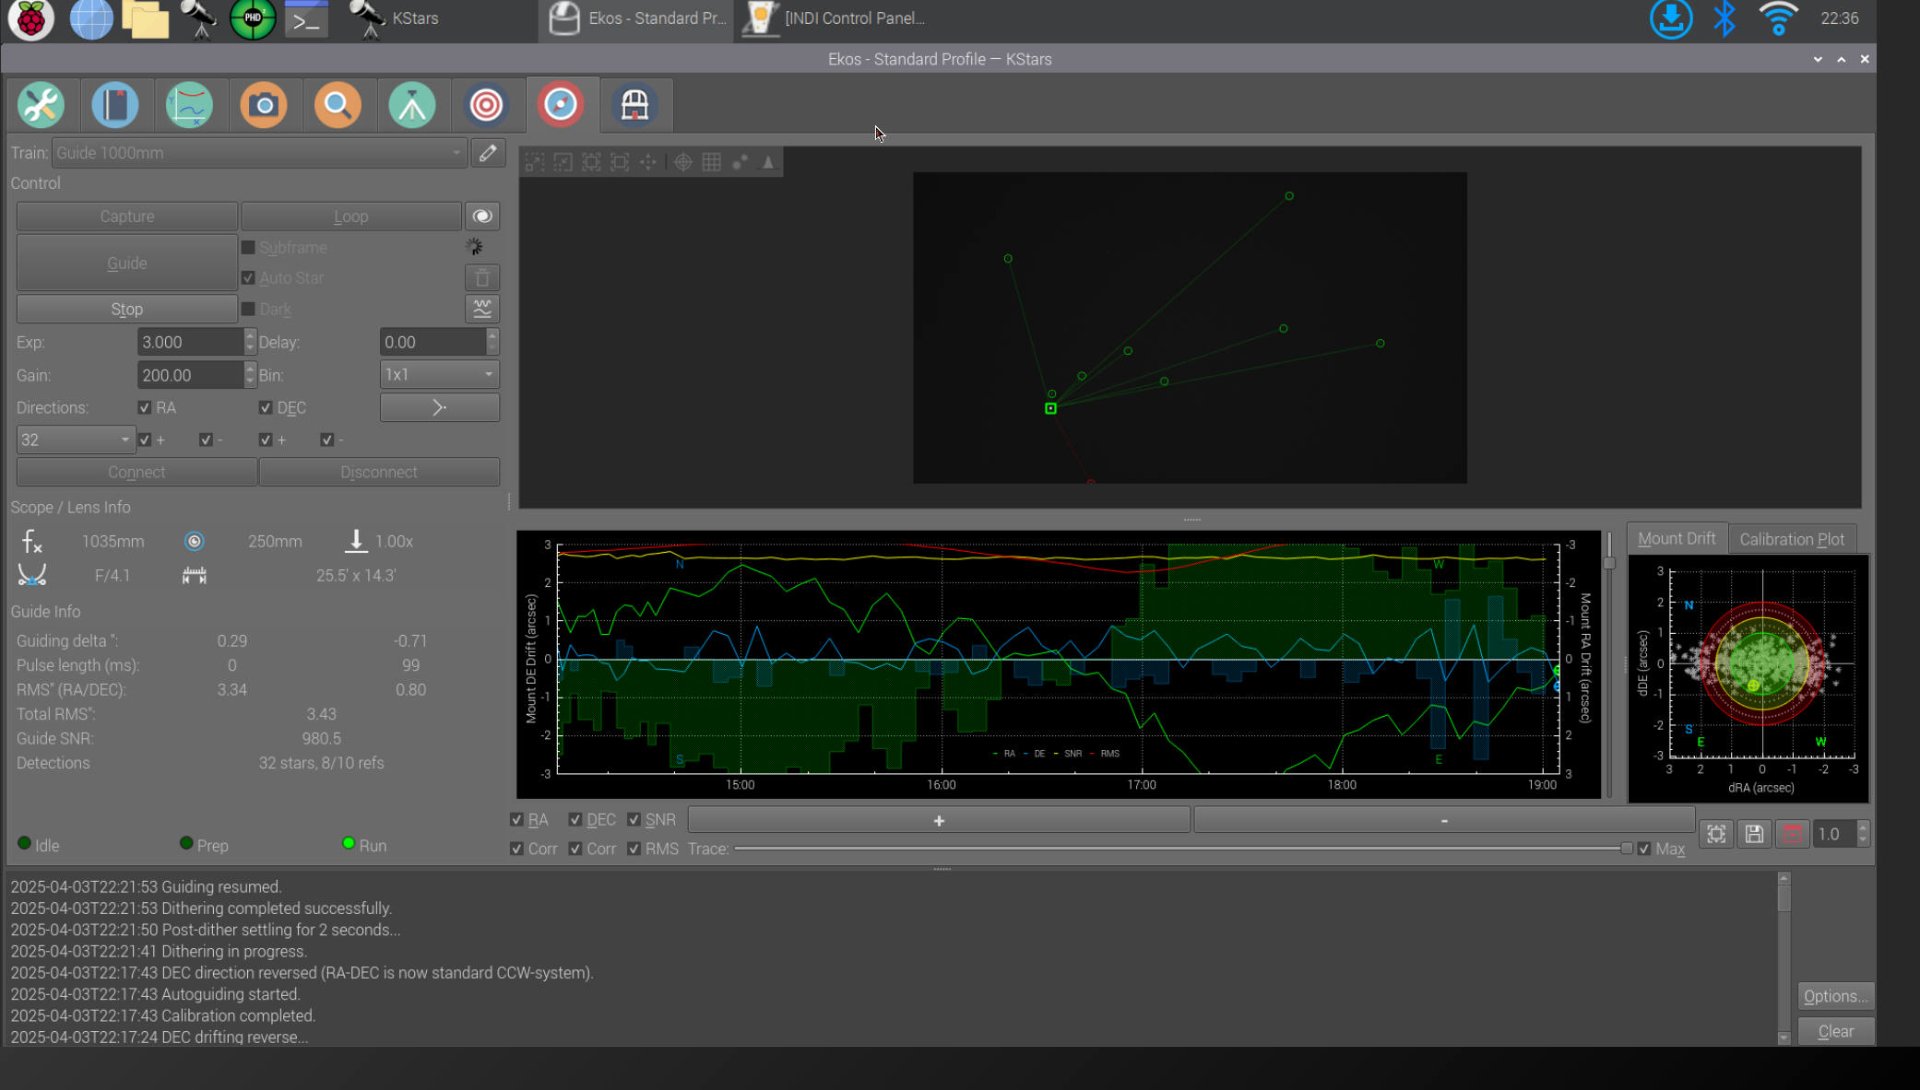Image resolution: width=1920 pixels, height=1090 pixels.
Task: Click the four-arrow icon in the guide view toolbar
Action: [648, 162]
